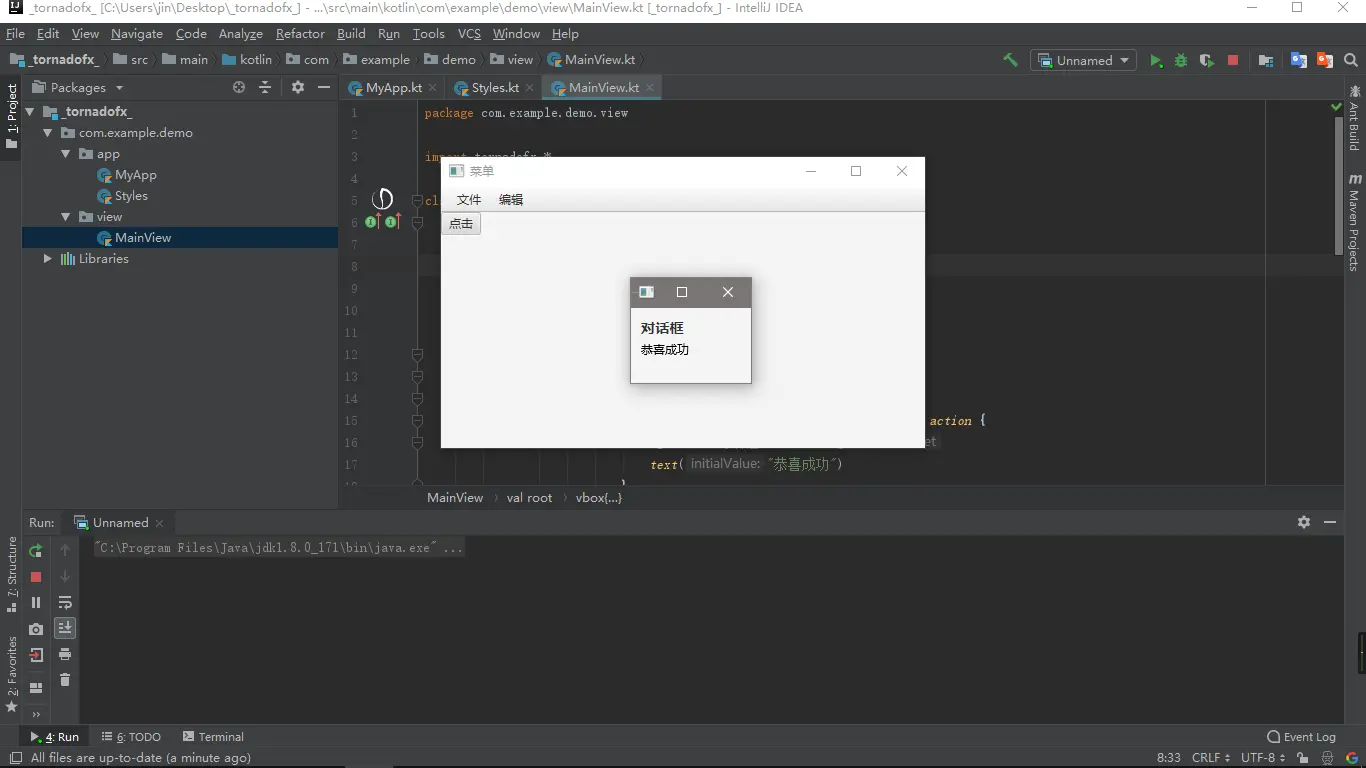1366x768 pixels.
Task: Click Run with Coverage icon
Action: click(1207, 60)
